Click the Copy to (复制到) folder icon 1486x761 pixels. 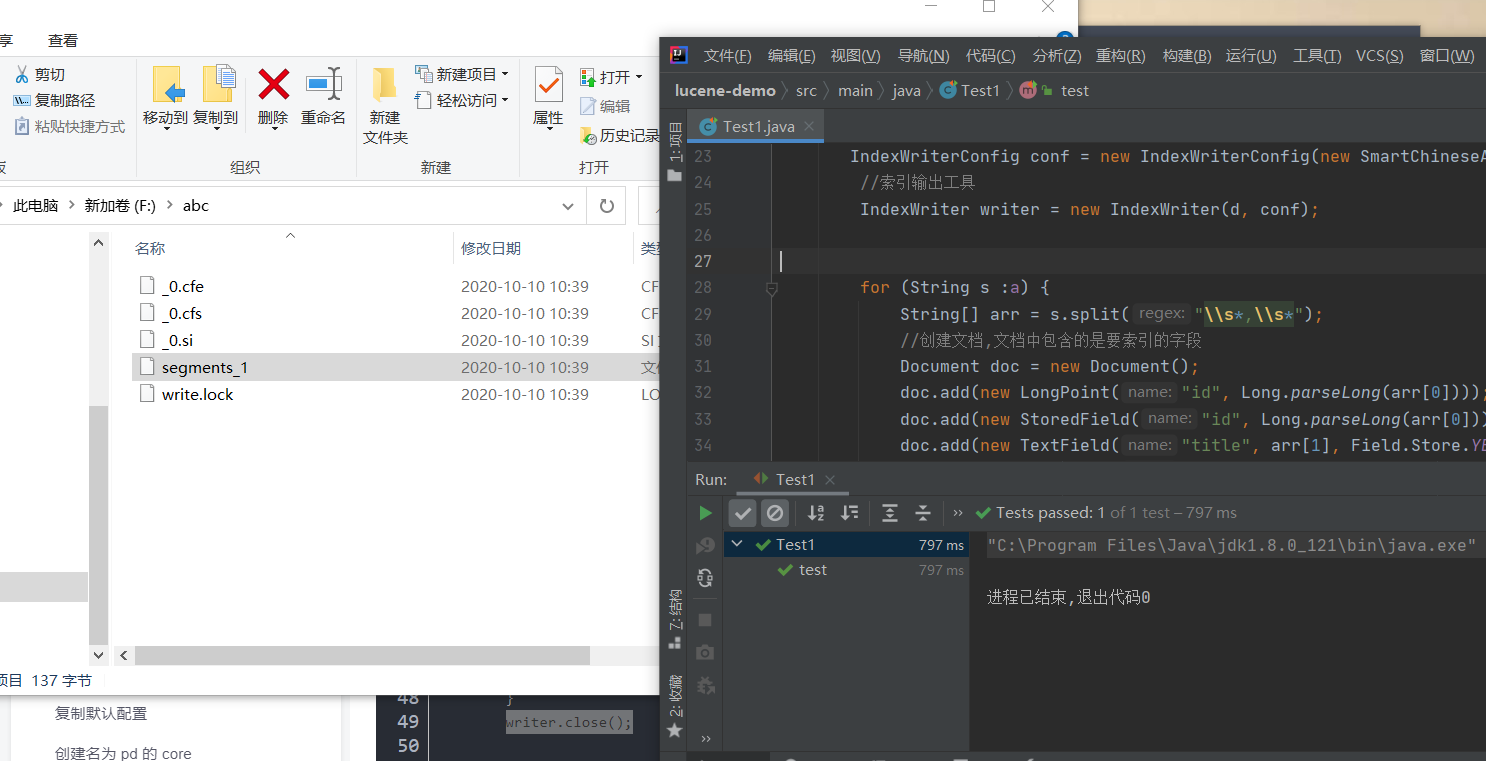[218, 84]
